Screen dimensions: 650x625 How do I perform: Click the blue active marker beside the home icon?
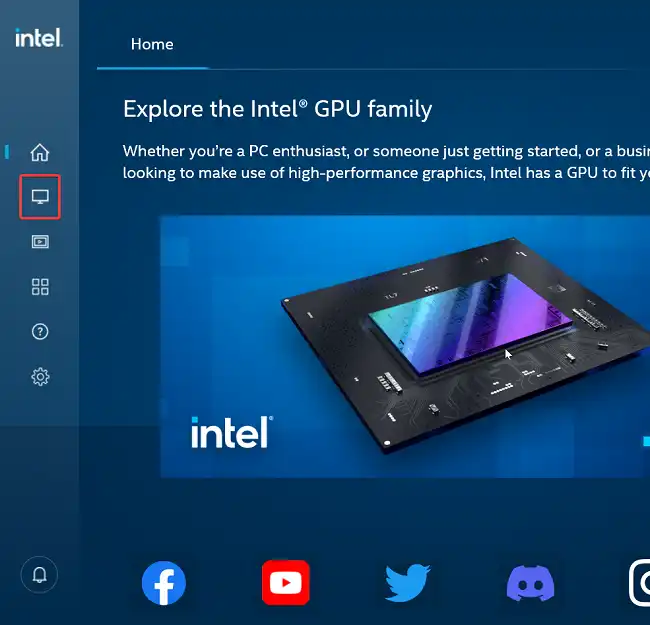(7, 152)
